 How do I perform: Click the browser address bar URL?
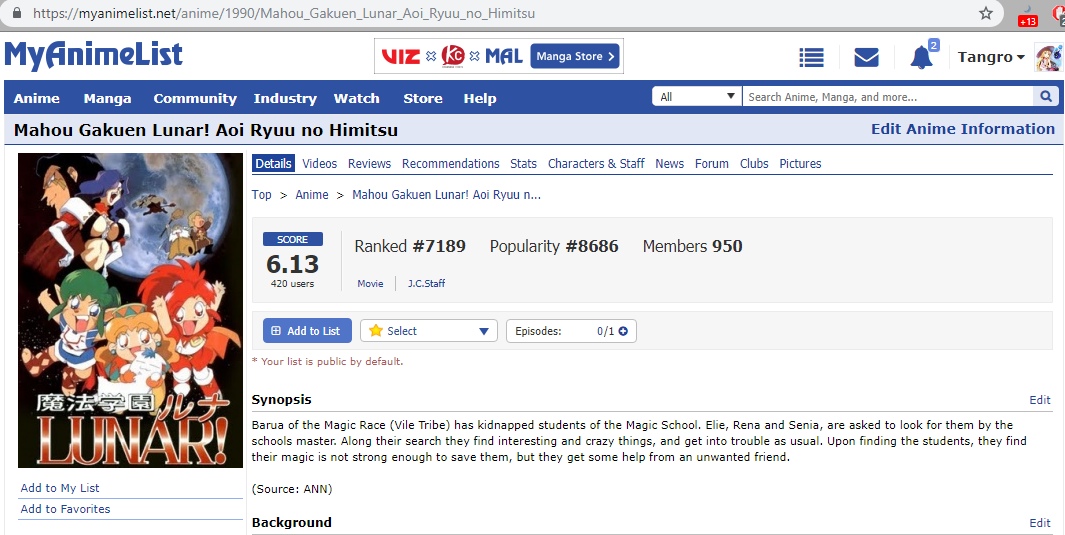[x=284, y=13]
